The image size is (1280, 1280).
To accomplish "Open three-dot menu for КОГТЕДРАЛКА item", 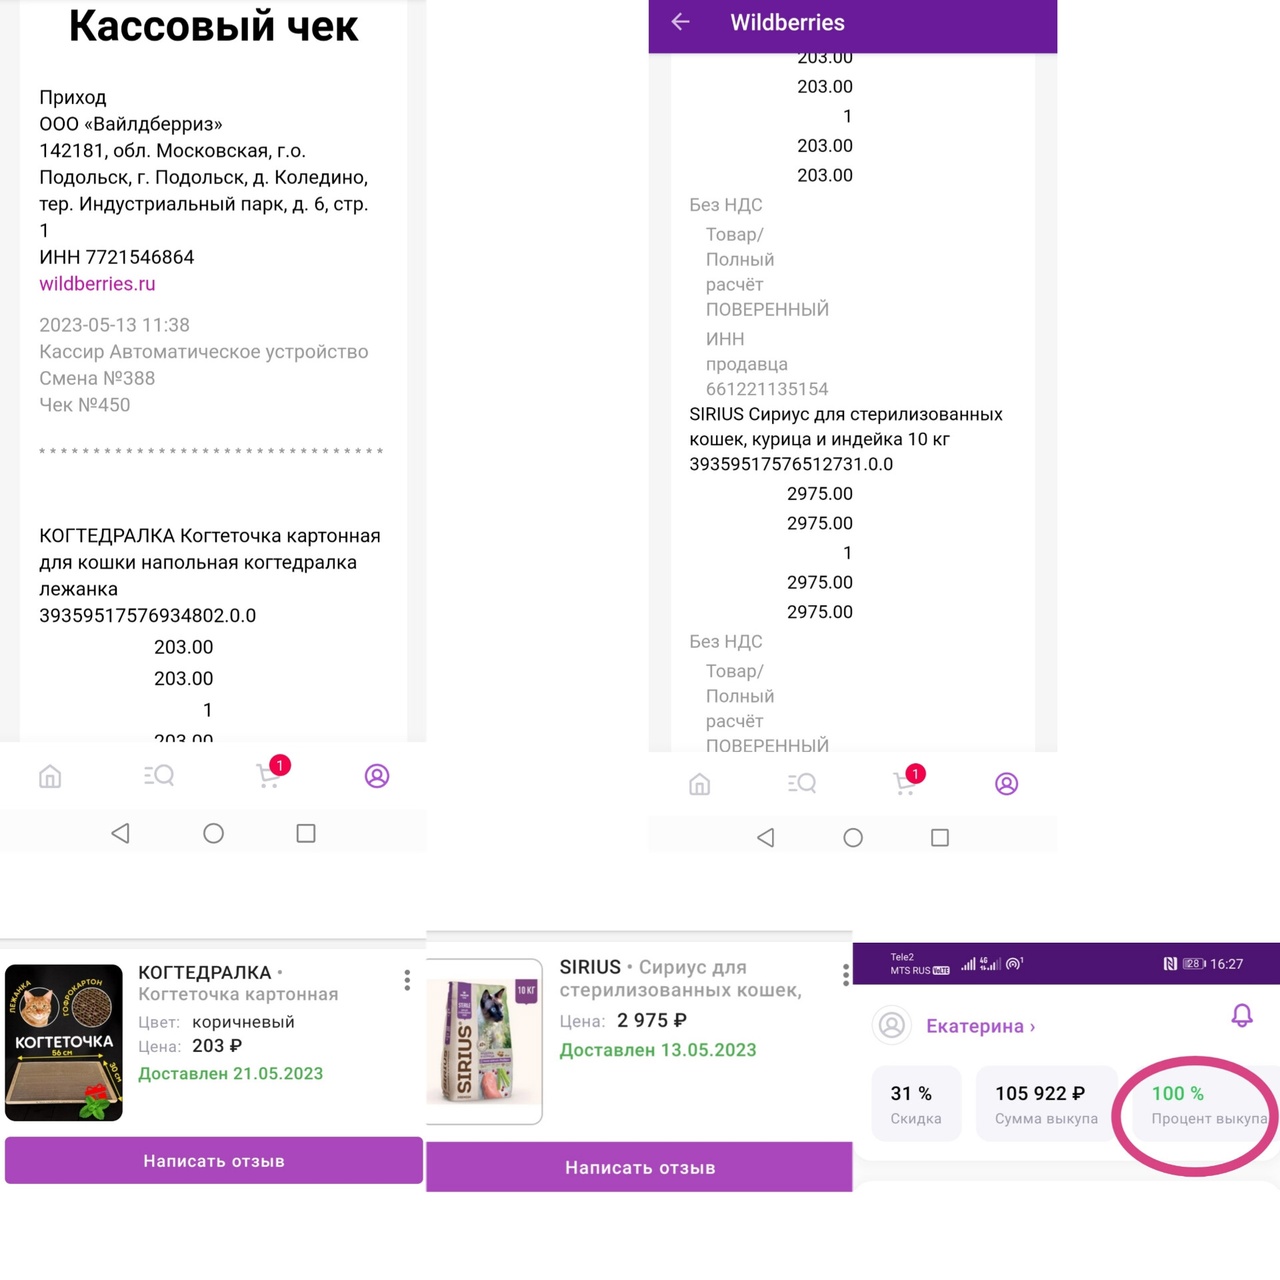I will (x=407, y=980).
